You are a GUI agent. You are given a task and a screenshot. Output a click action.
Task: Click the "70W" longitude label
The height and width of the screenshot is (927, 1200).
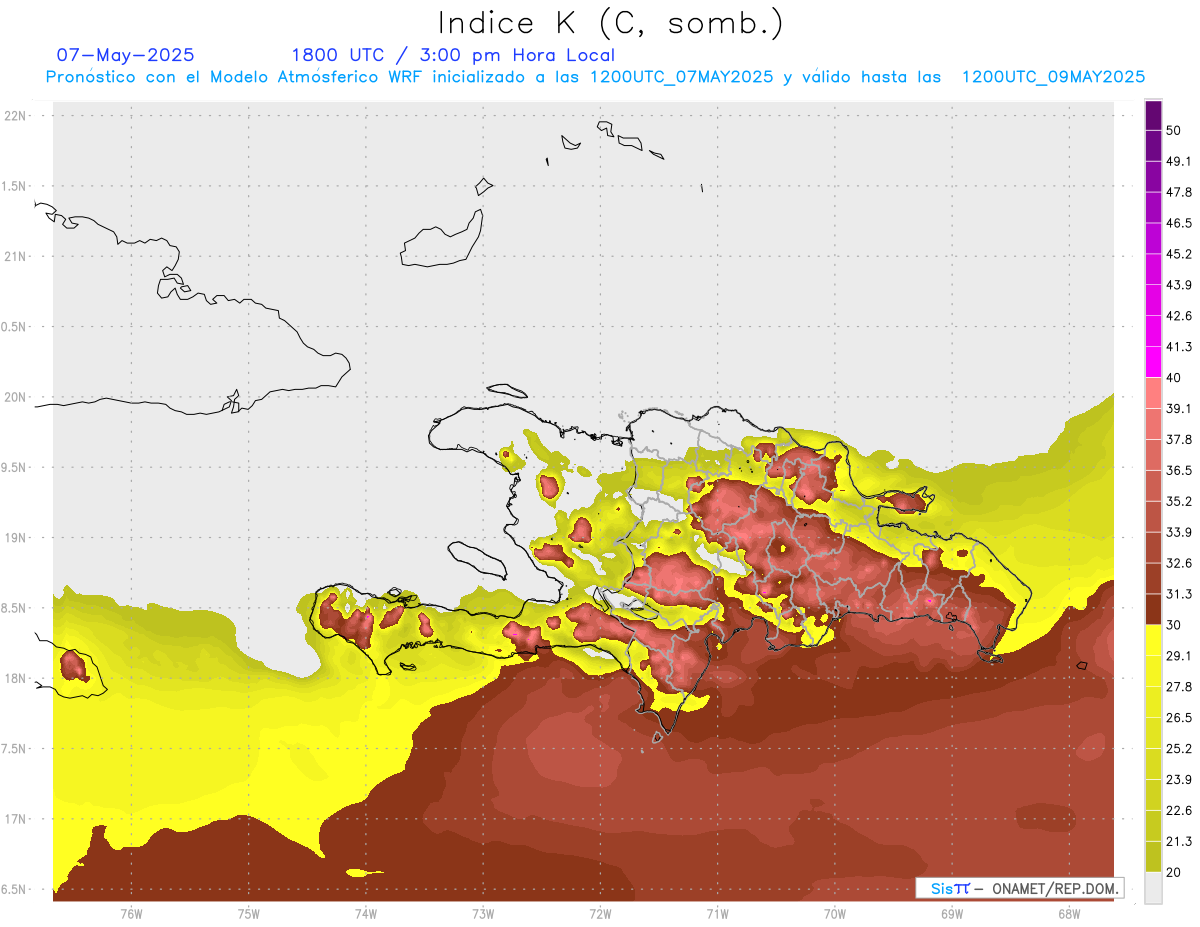point(835,914)
